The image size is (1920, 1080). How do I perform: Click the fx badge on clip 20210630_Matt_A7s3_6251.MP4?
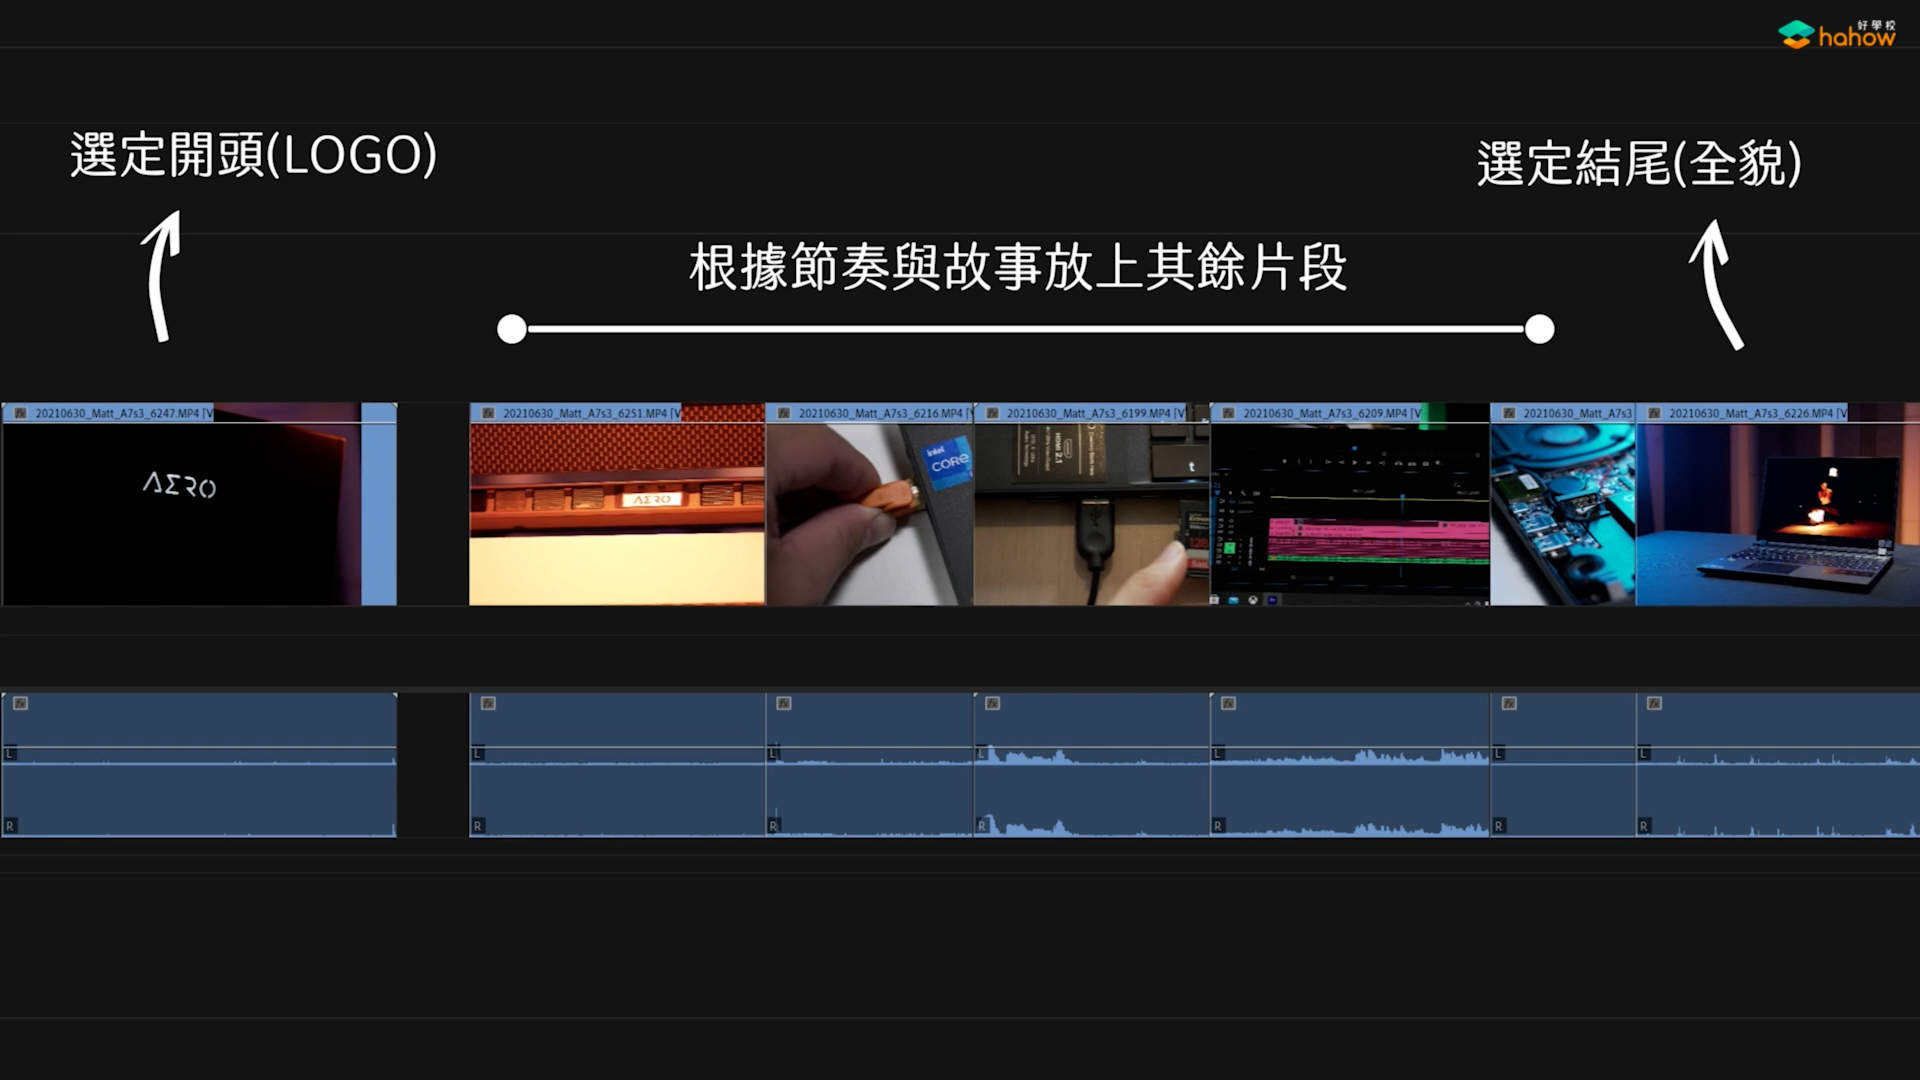[489, 410]
